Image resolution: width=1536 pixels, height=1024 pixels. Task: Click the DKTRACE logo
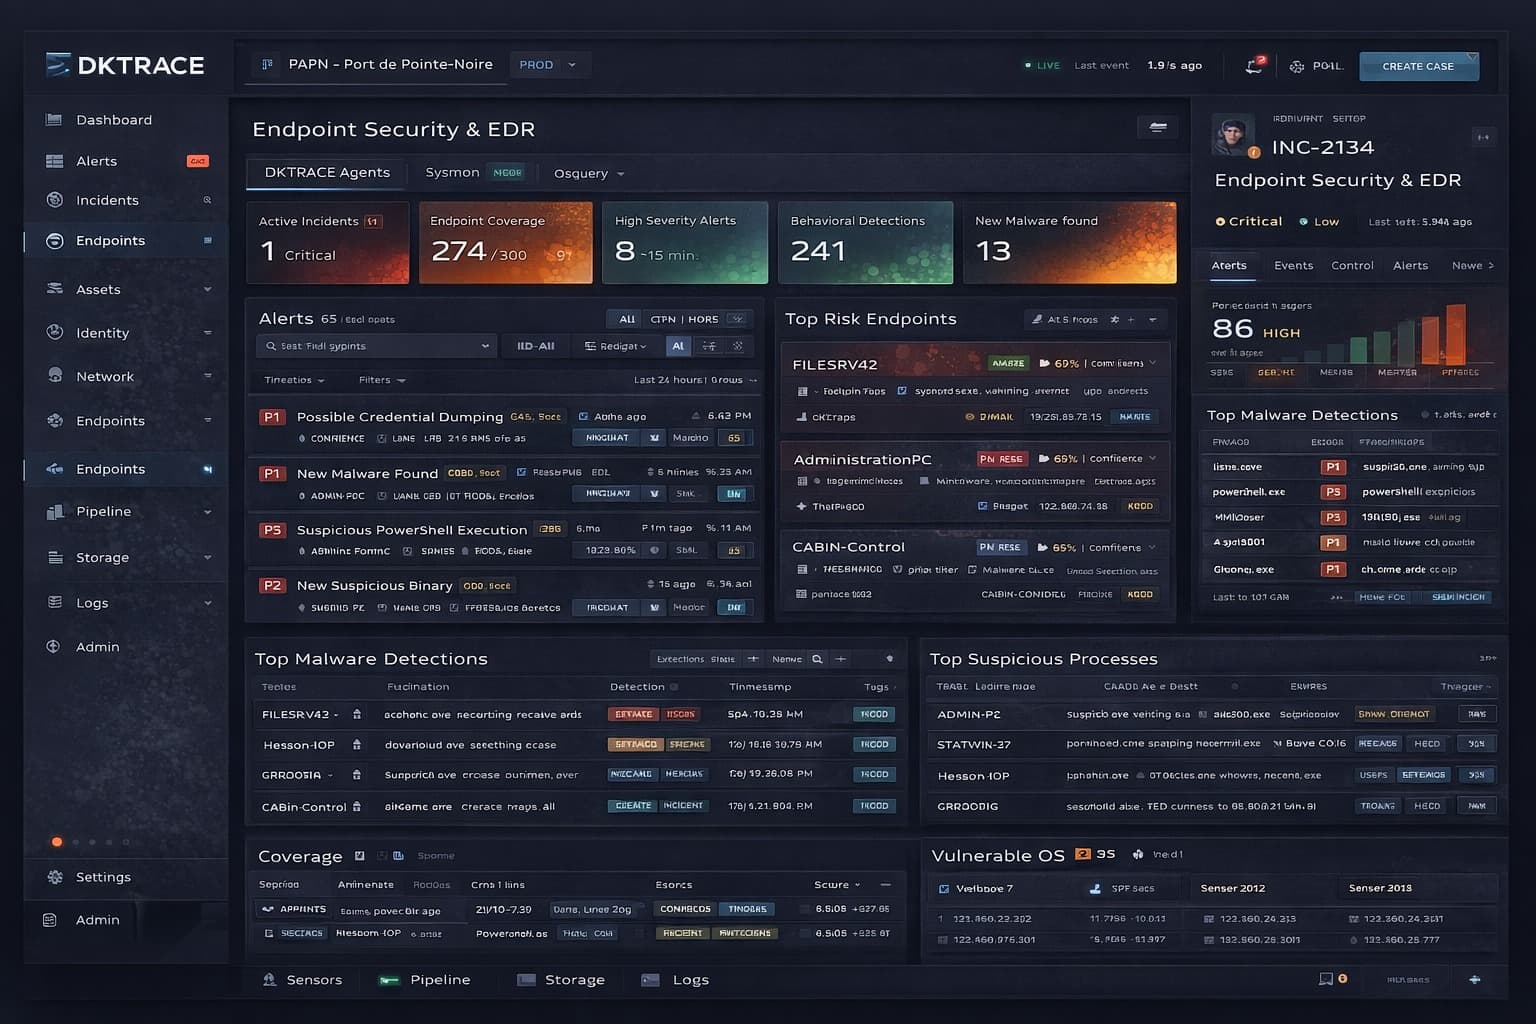coord(125,66)
